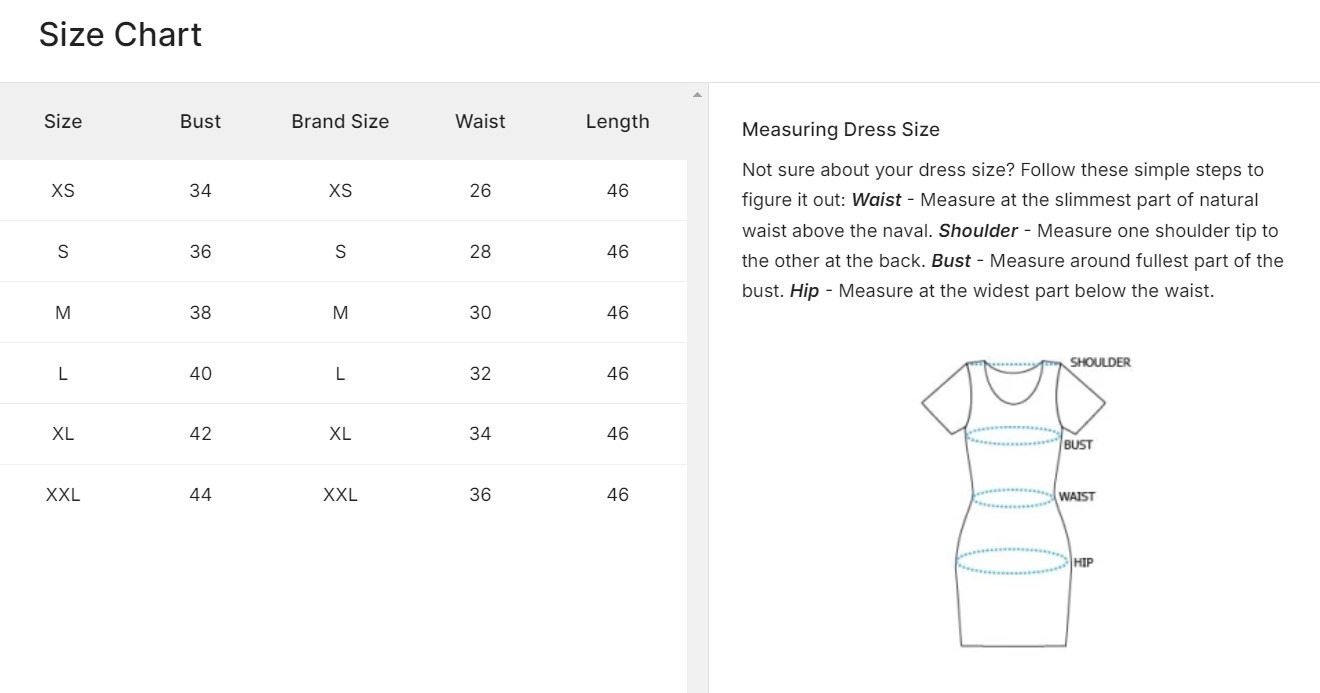The image size is (1320, 693).
Task: Click the Brand Size column header
Action: pos(340,121)
